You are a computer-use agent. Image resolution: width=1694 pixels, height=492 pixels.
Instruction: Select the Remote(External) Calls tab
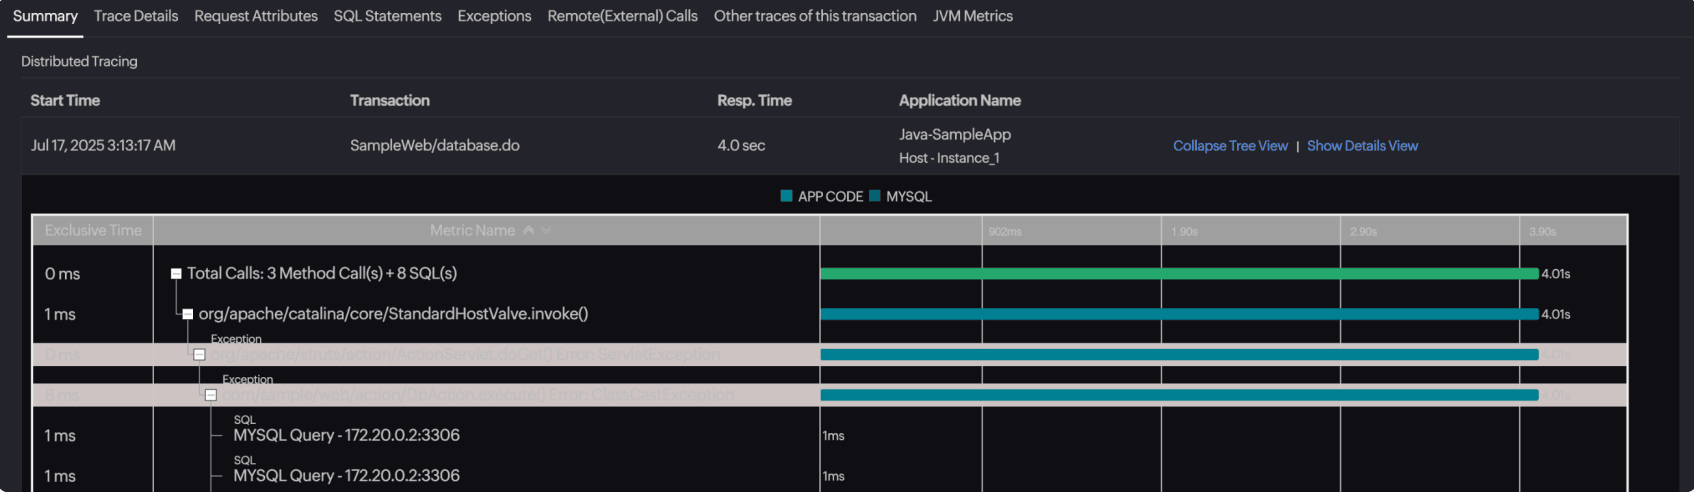(x=622, y=16)
